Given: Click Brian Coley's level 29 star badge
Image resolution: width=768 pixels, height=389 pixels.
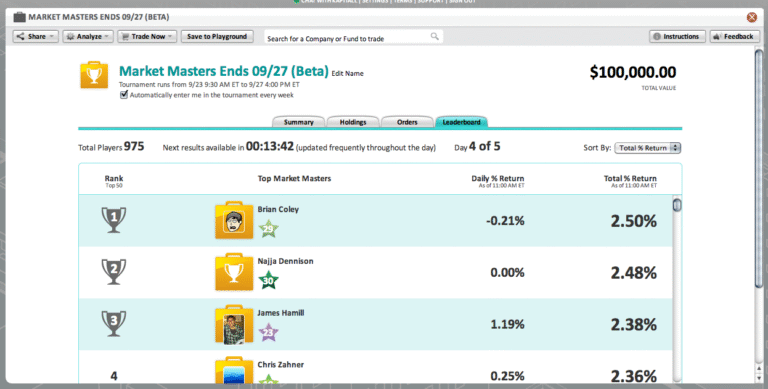Looking at the screenshot, I should tap(268, 228).
